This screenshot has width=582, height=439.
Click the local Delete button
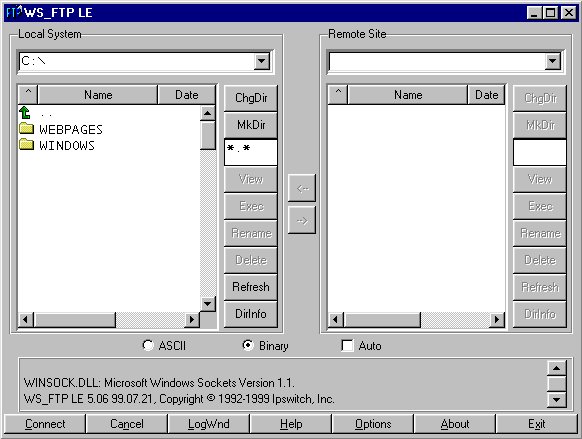point(251,260)
